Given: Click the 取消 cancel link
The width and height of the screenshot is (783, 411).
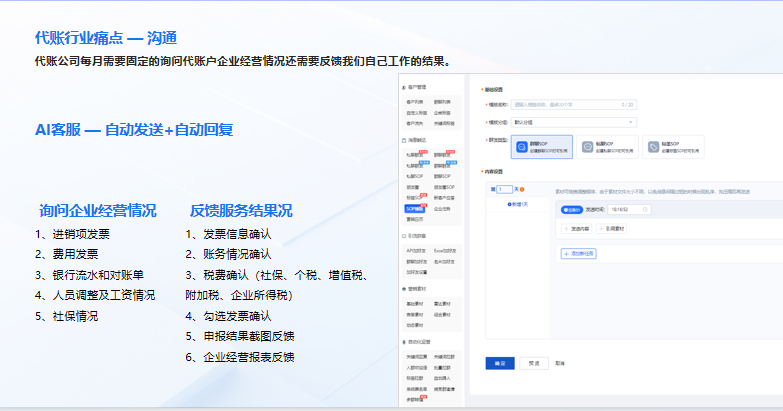Looking at the screenshot, I should click(560, 363).
